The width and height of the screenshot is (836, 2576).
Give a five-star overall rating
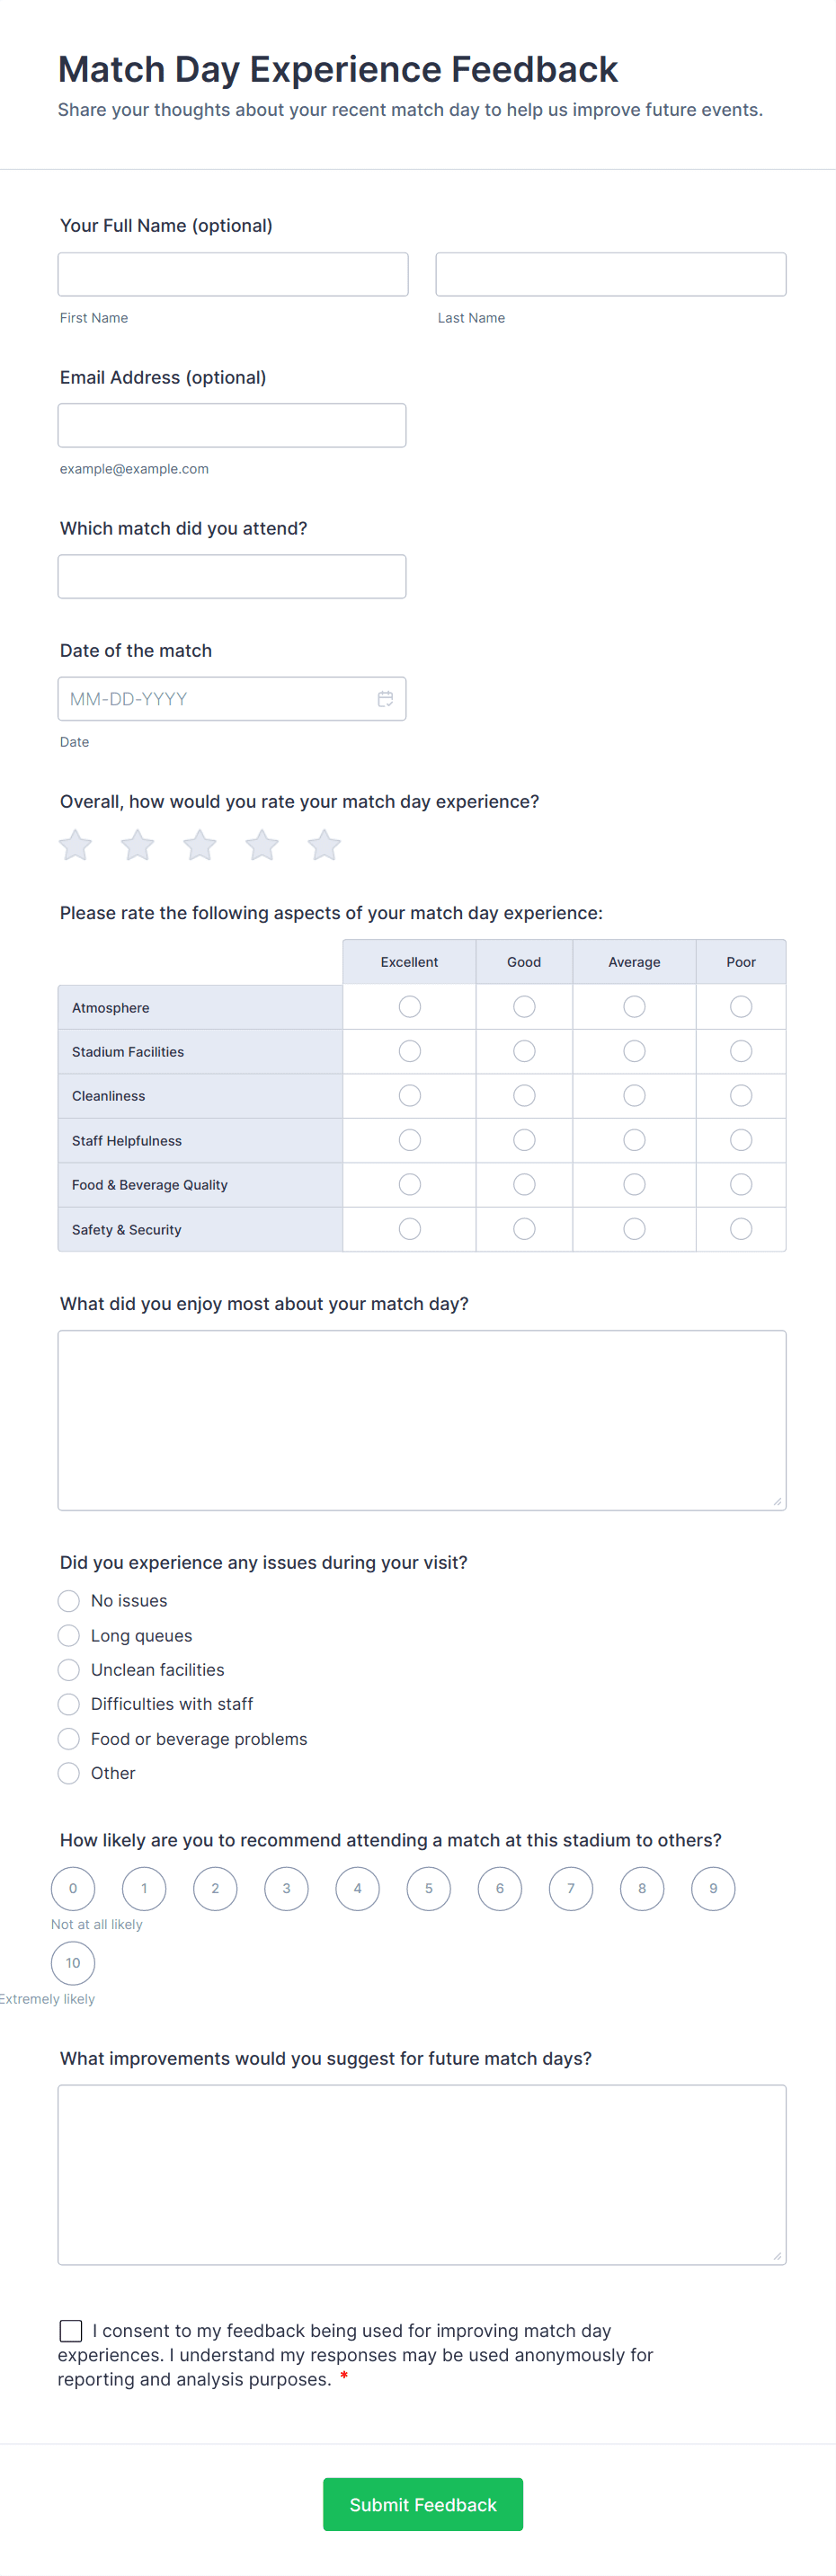[x=324, y=845]
